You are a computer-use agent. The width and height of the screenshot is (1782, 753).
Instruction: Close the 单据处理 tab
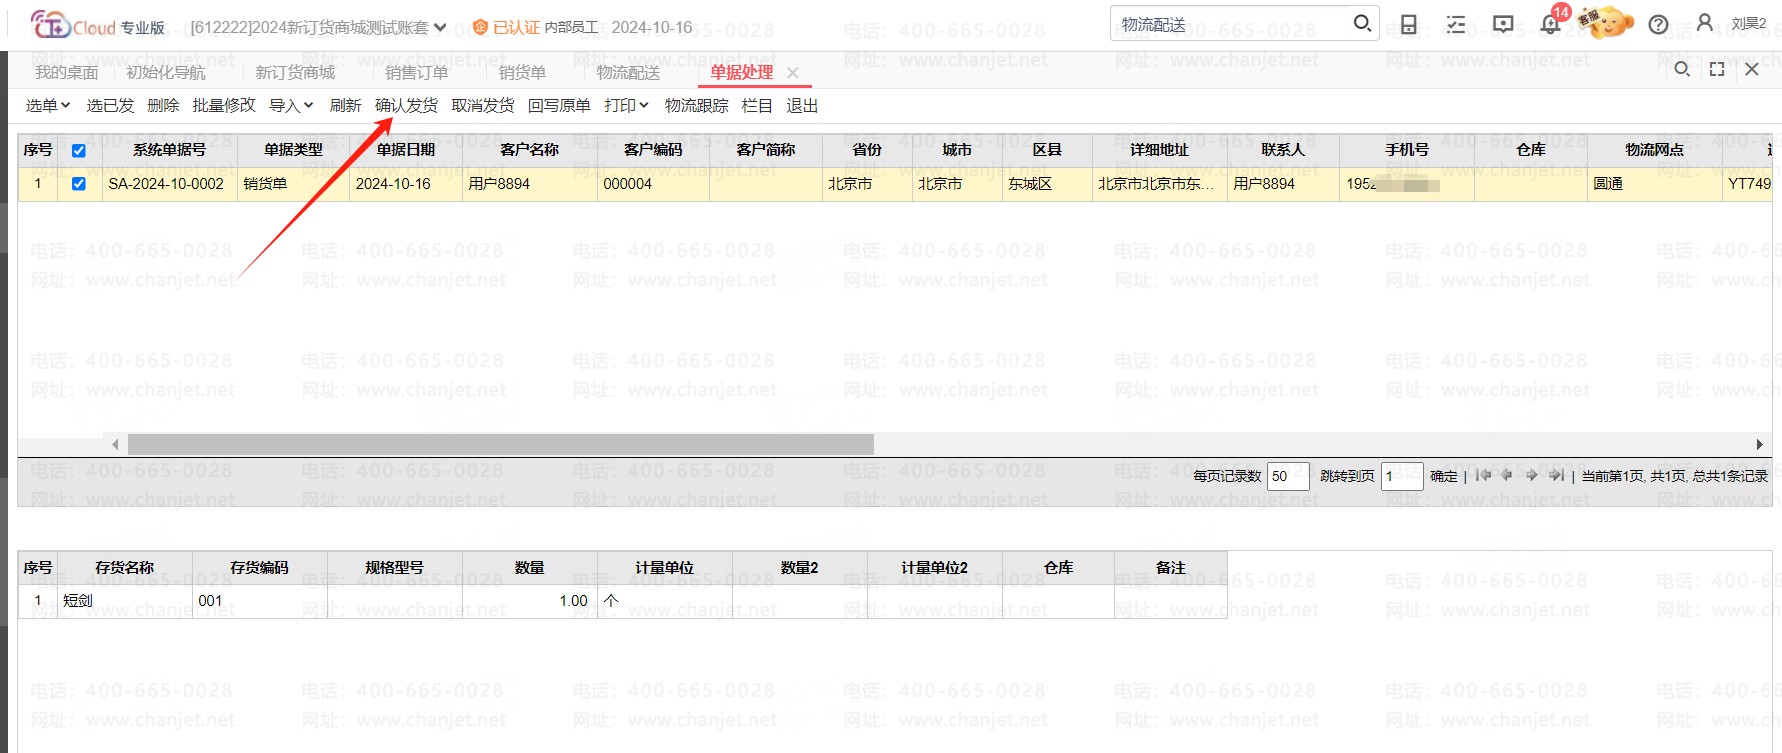793,73
